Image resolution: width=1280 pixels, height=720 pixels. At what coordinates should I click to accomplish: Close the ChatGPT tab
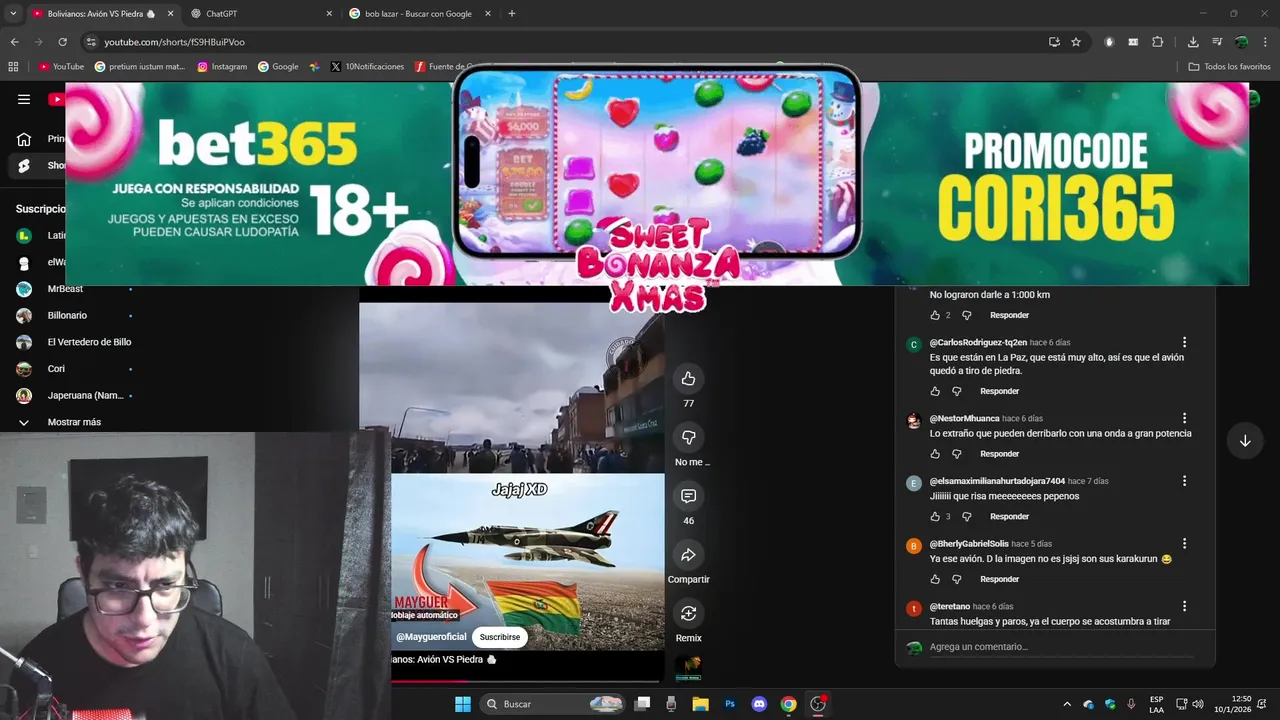329,14
